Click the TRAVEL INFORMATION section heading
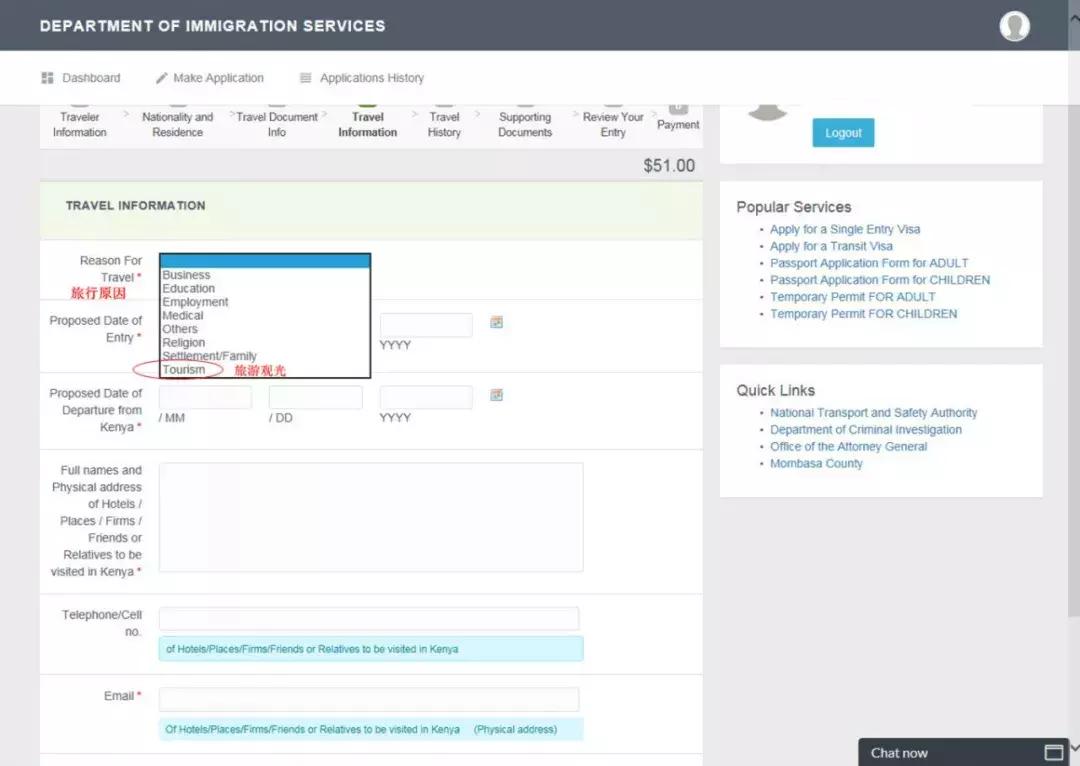The image size is (1080, 766). 136,205
